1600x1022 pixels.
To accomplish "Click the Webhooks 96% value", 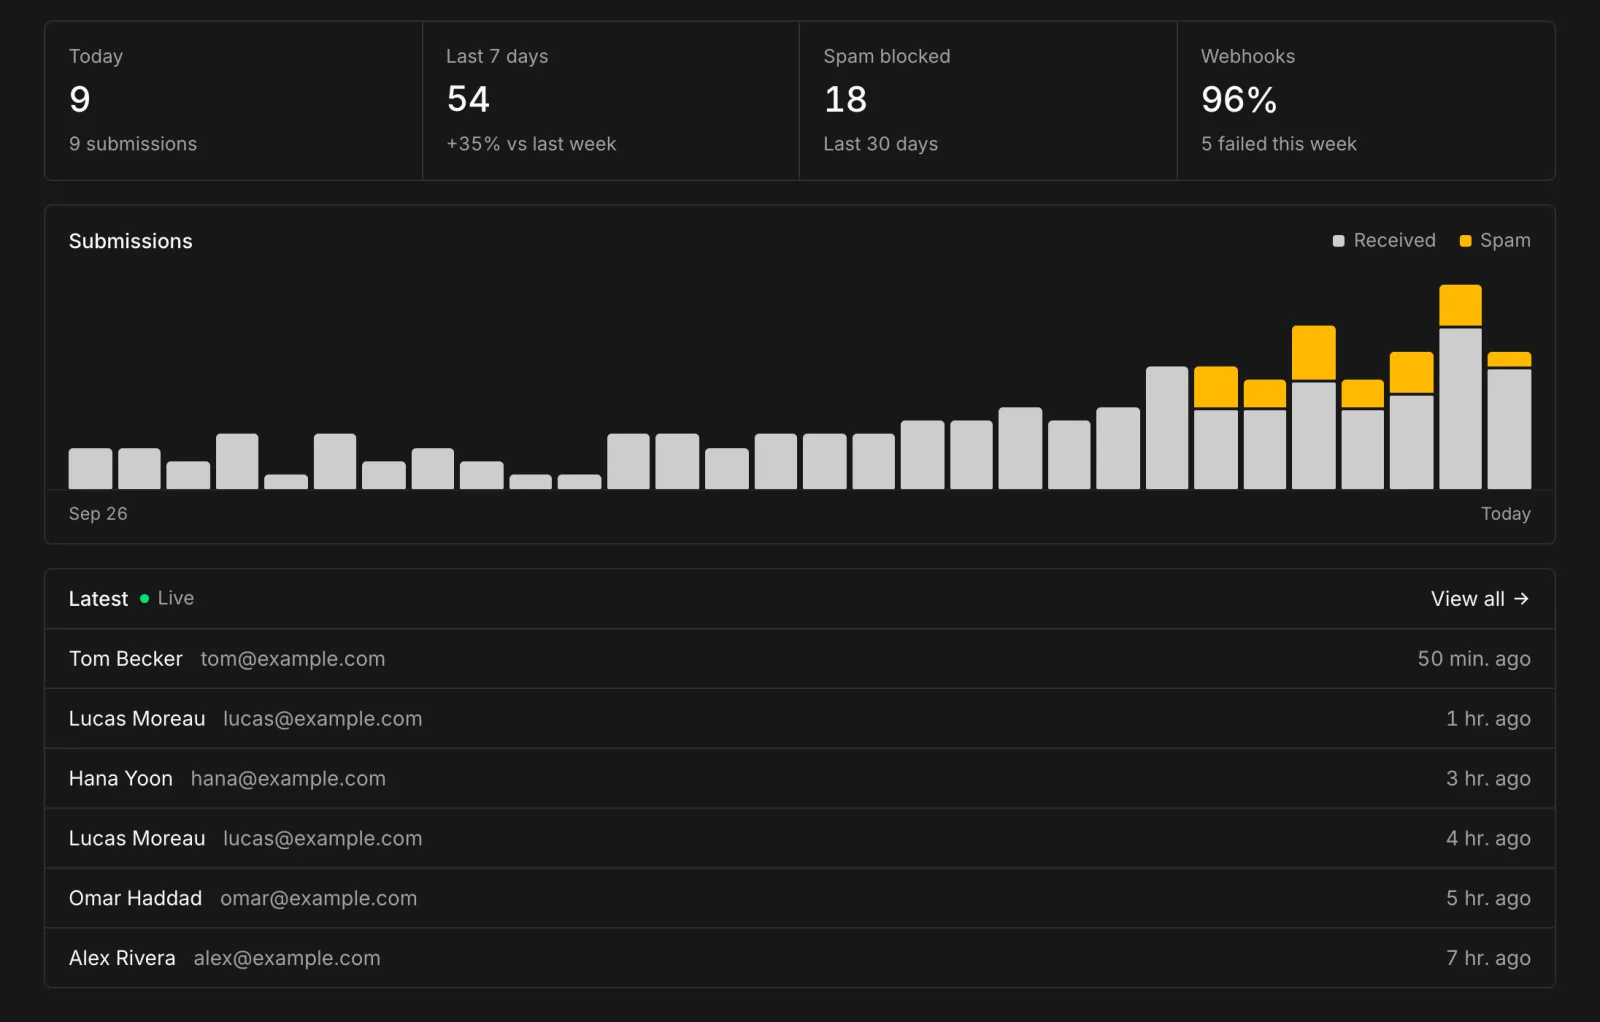I will pyautogui.click(x=1239, y=99).
